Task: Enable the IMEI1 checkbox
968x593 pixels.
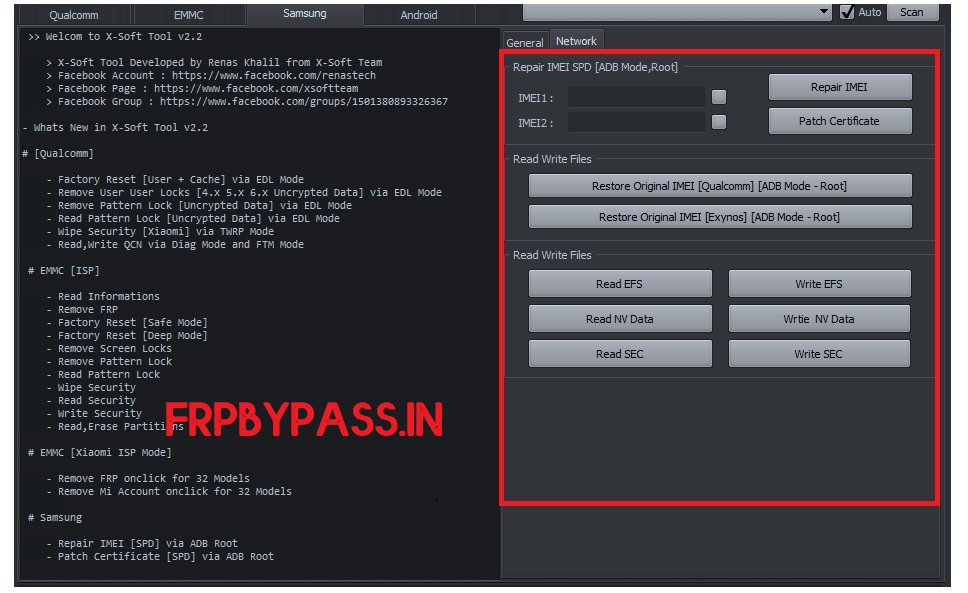Action: [719, 97]
